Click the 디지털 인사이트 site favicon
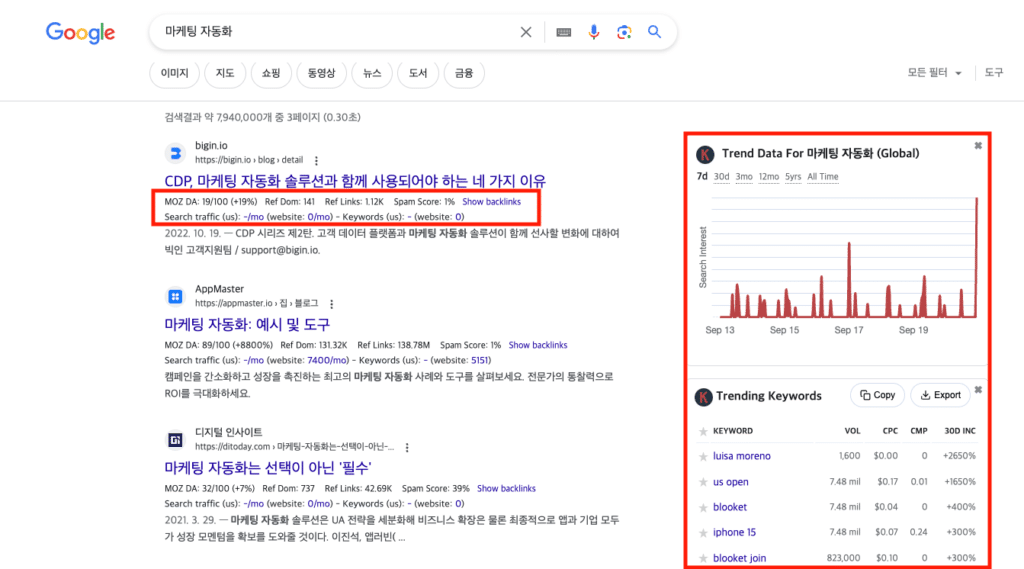Viewport: 1024px width, 569px height. click(x=175, y=440)
